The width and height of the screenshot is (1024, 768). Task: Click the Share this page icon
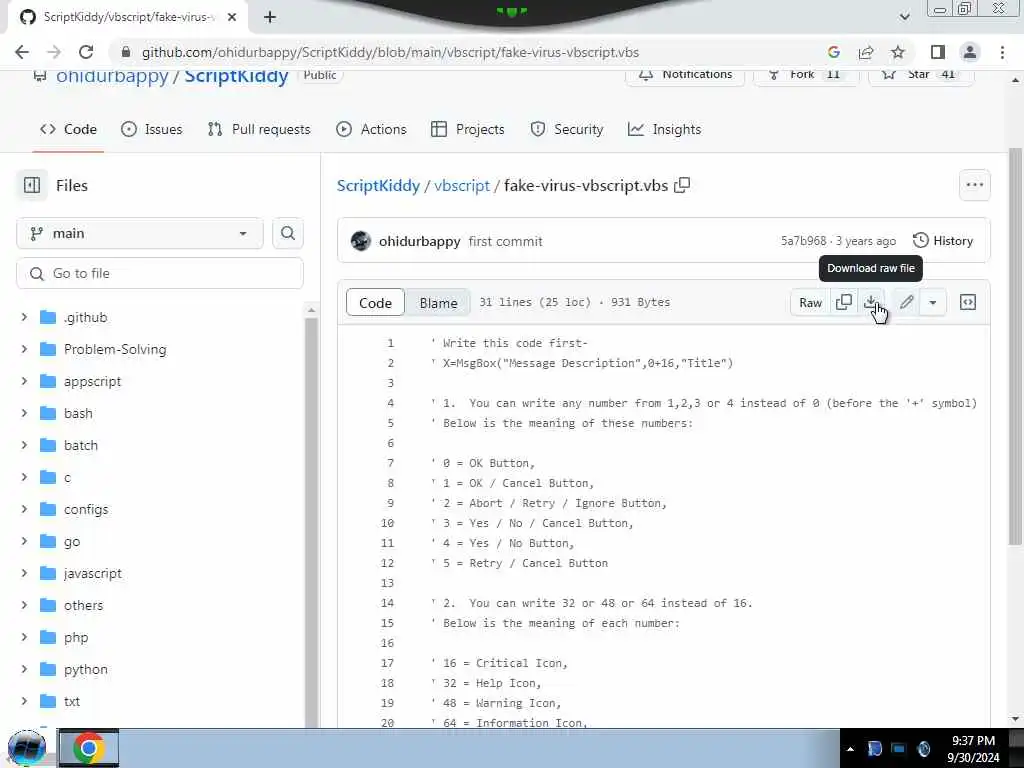click(866, 52)
